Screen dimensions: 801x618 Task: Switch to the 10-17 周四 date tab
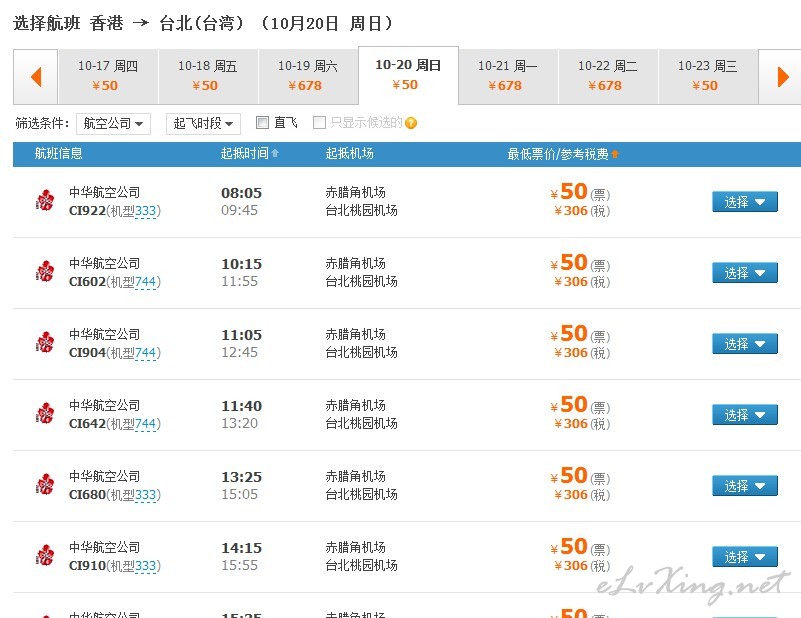coord(108,77)
